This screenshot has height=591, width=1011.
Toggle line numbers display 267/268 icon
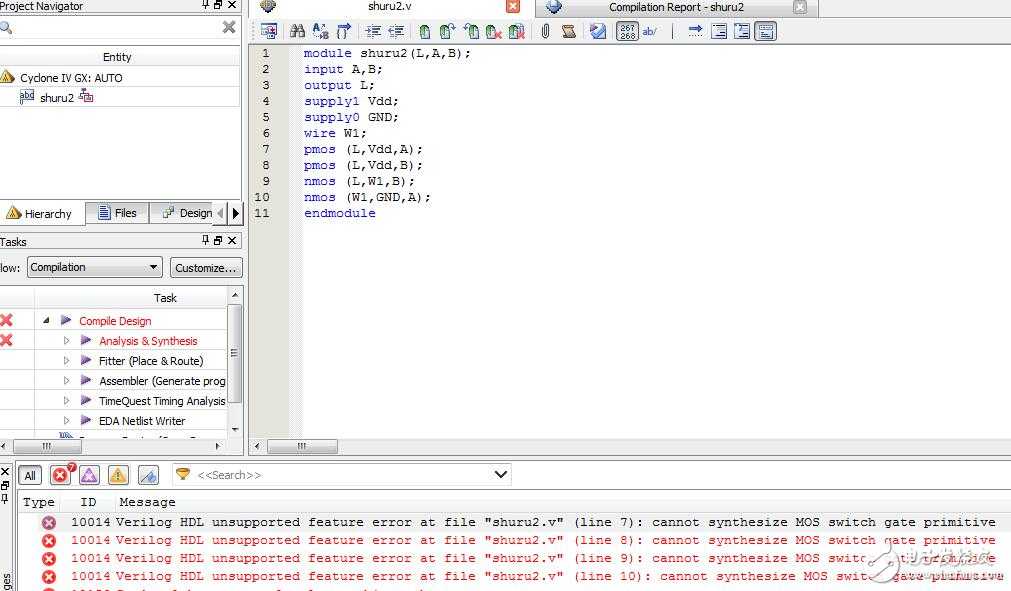pyautogui.click(x=627, y=31)
